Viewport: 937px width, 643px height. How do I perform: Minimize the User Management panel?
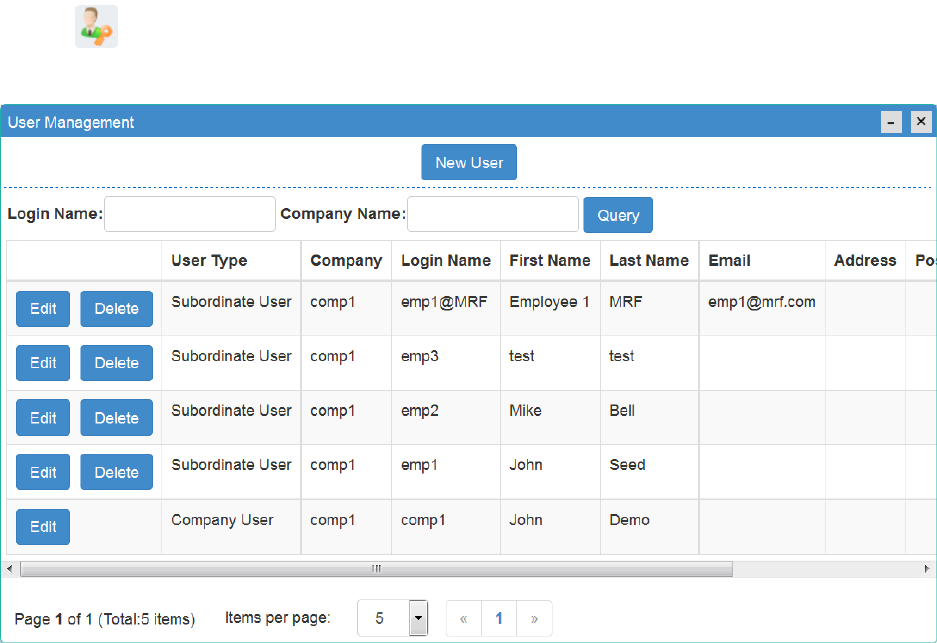(x=891, y=122)
